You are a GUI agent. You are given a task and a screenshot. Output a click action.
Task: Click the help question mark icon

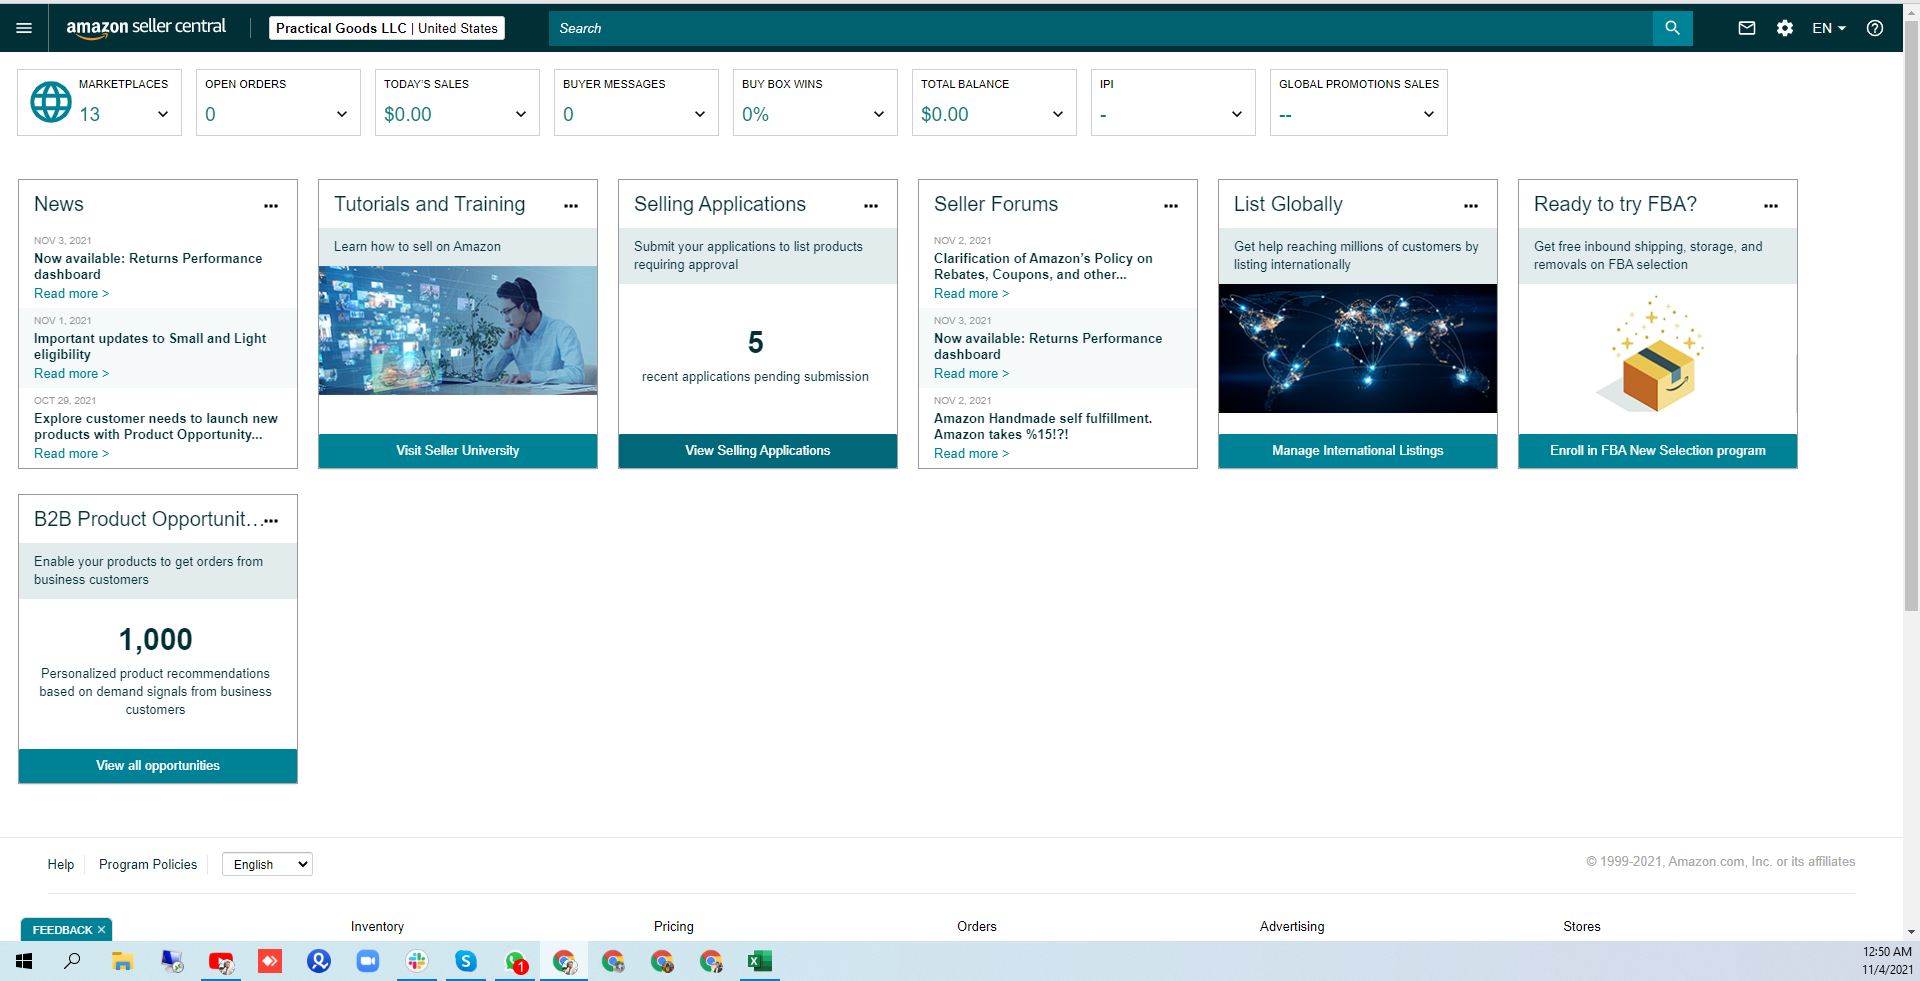[x=1875, y=28]
